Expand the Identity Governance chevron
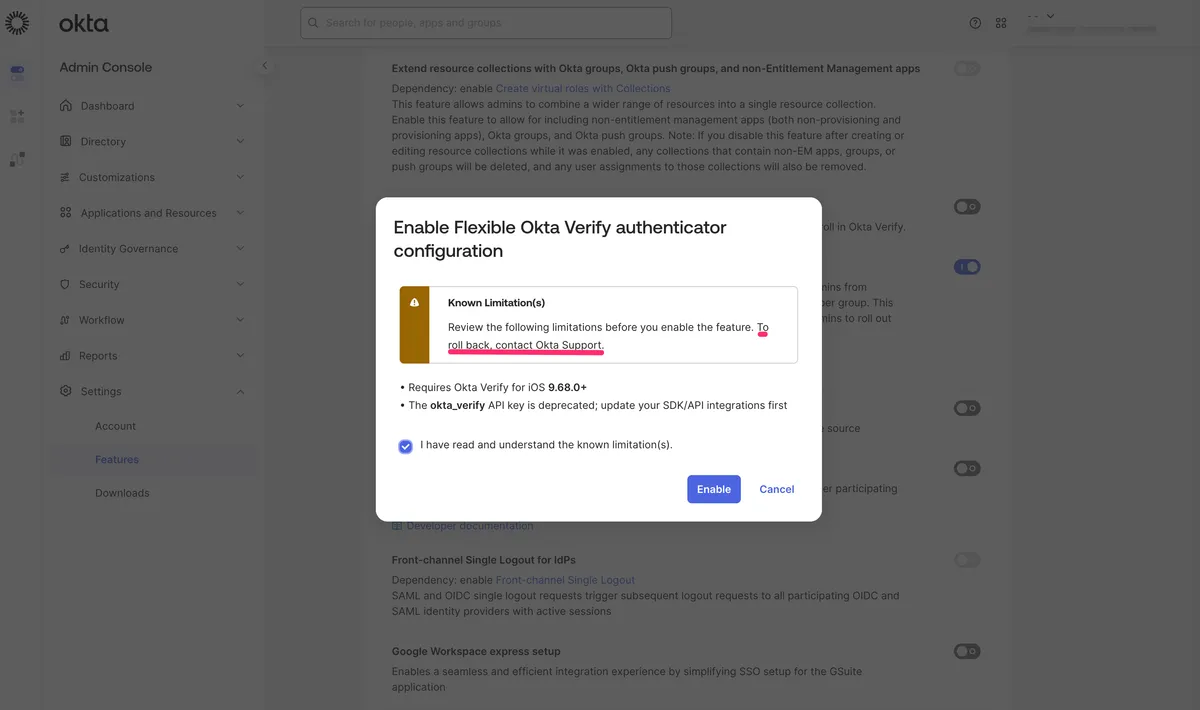 240,248
